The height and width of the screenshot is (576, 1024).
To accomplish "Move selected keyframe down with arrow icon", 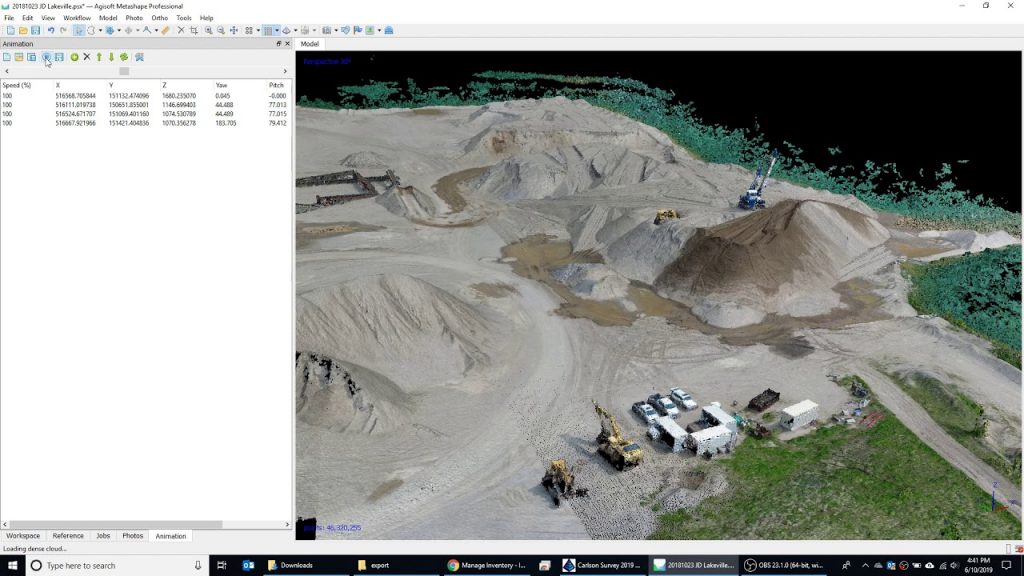I will [x=111, y=57].
